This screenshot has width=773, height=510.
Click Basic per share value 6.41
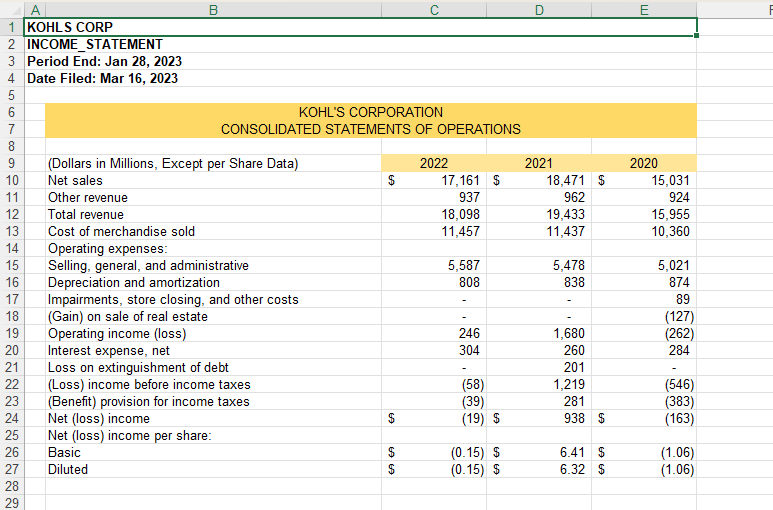click(x=572, y=452)
